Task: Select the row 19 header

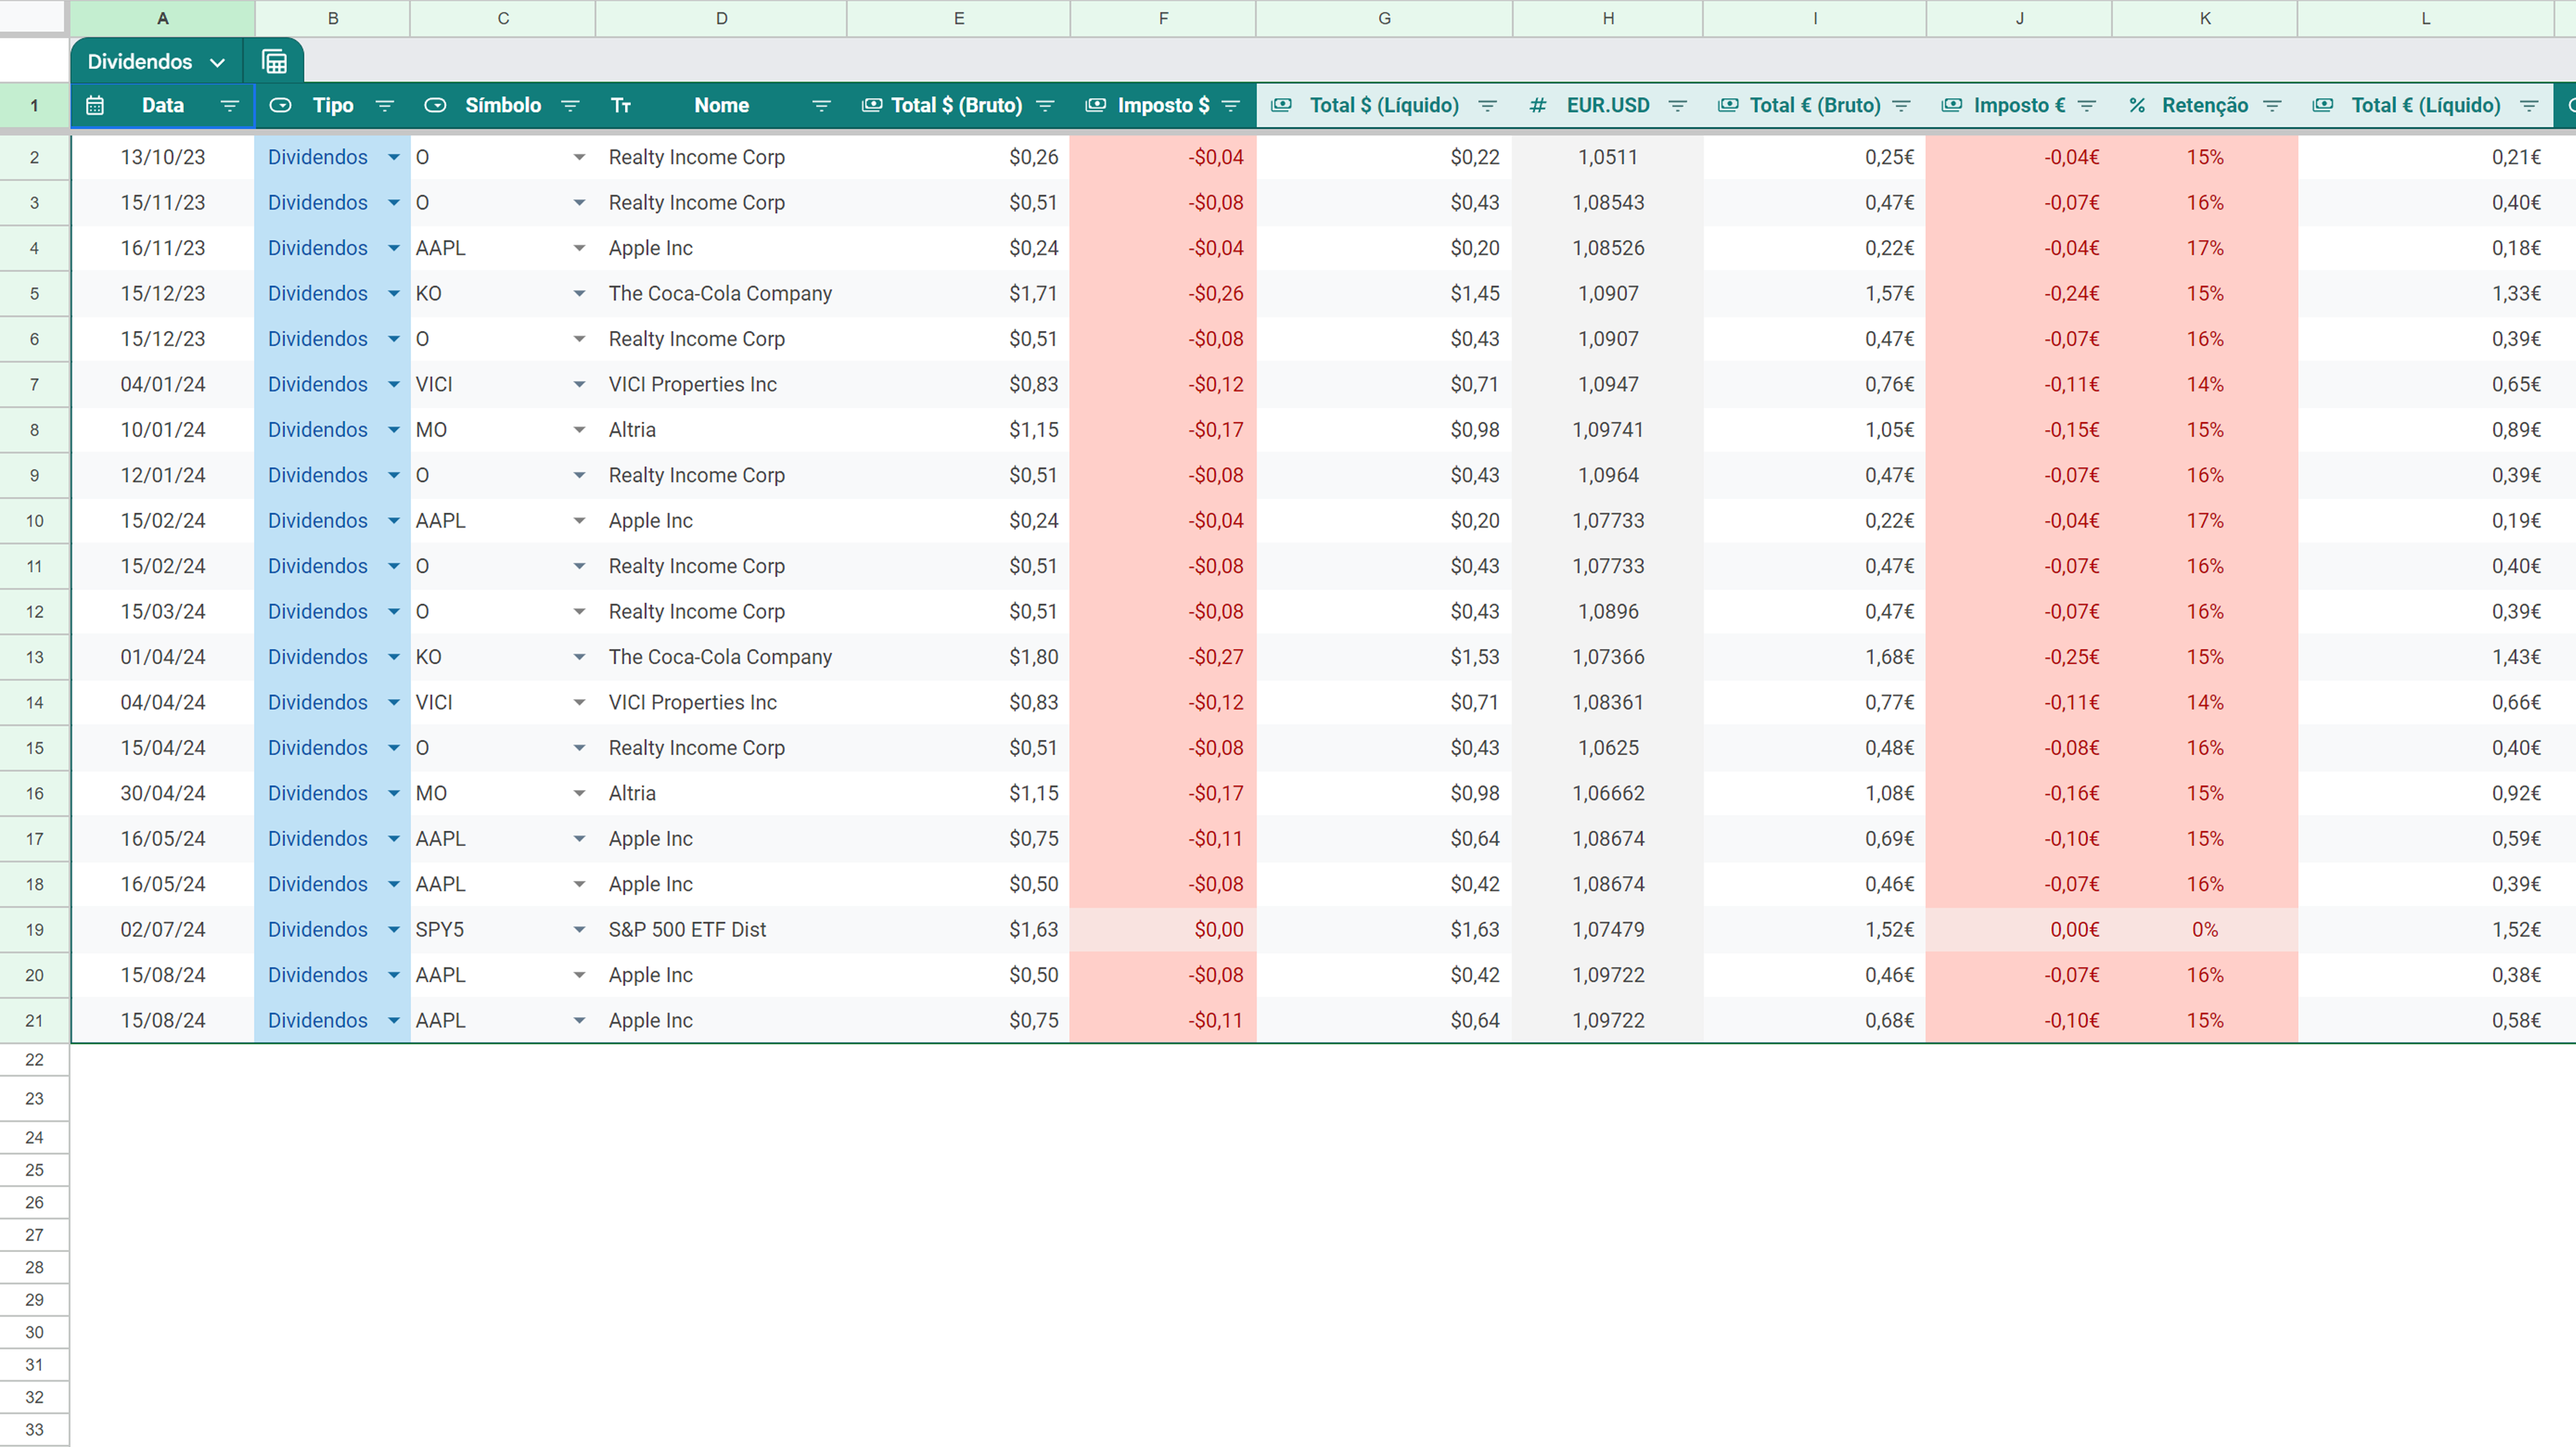Action: [x=34, y=930]
